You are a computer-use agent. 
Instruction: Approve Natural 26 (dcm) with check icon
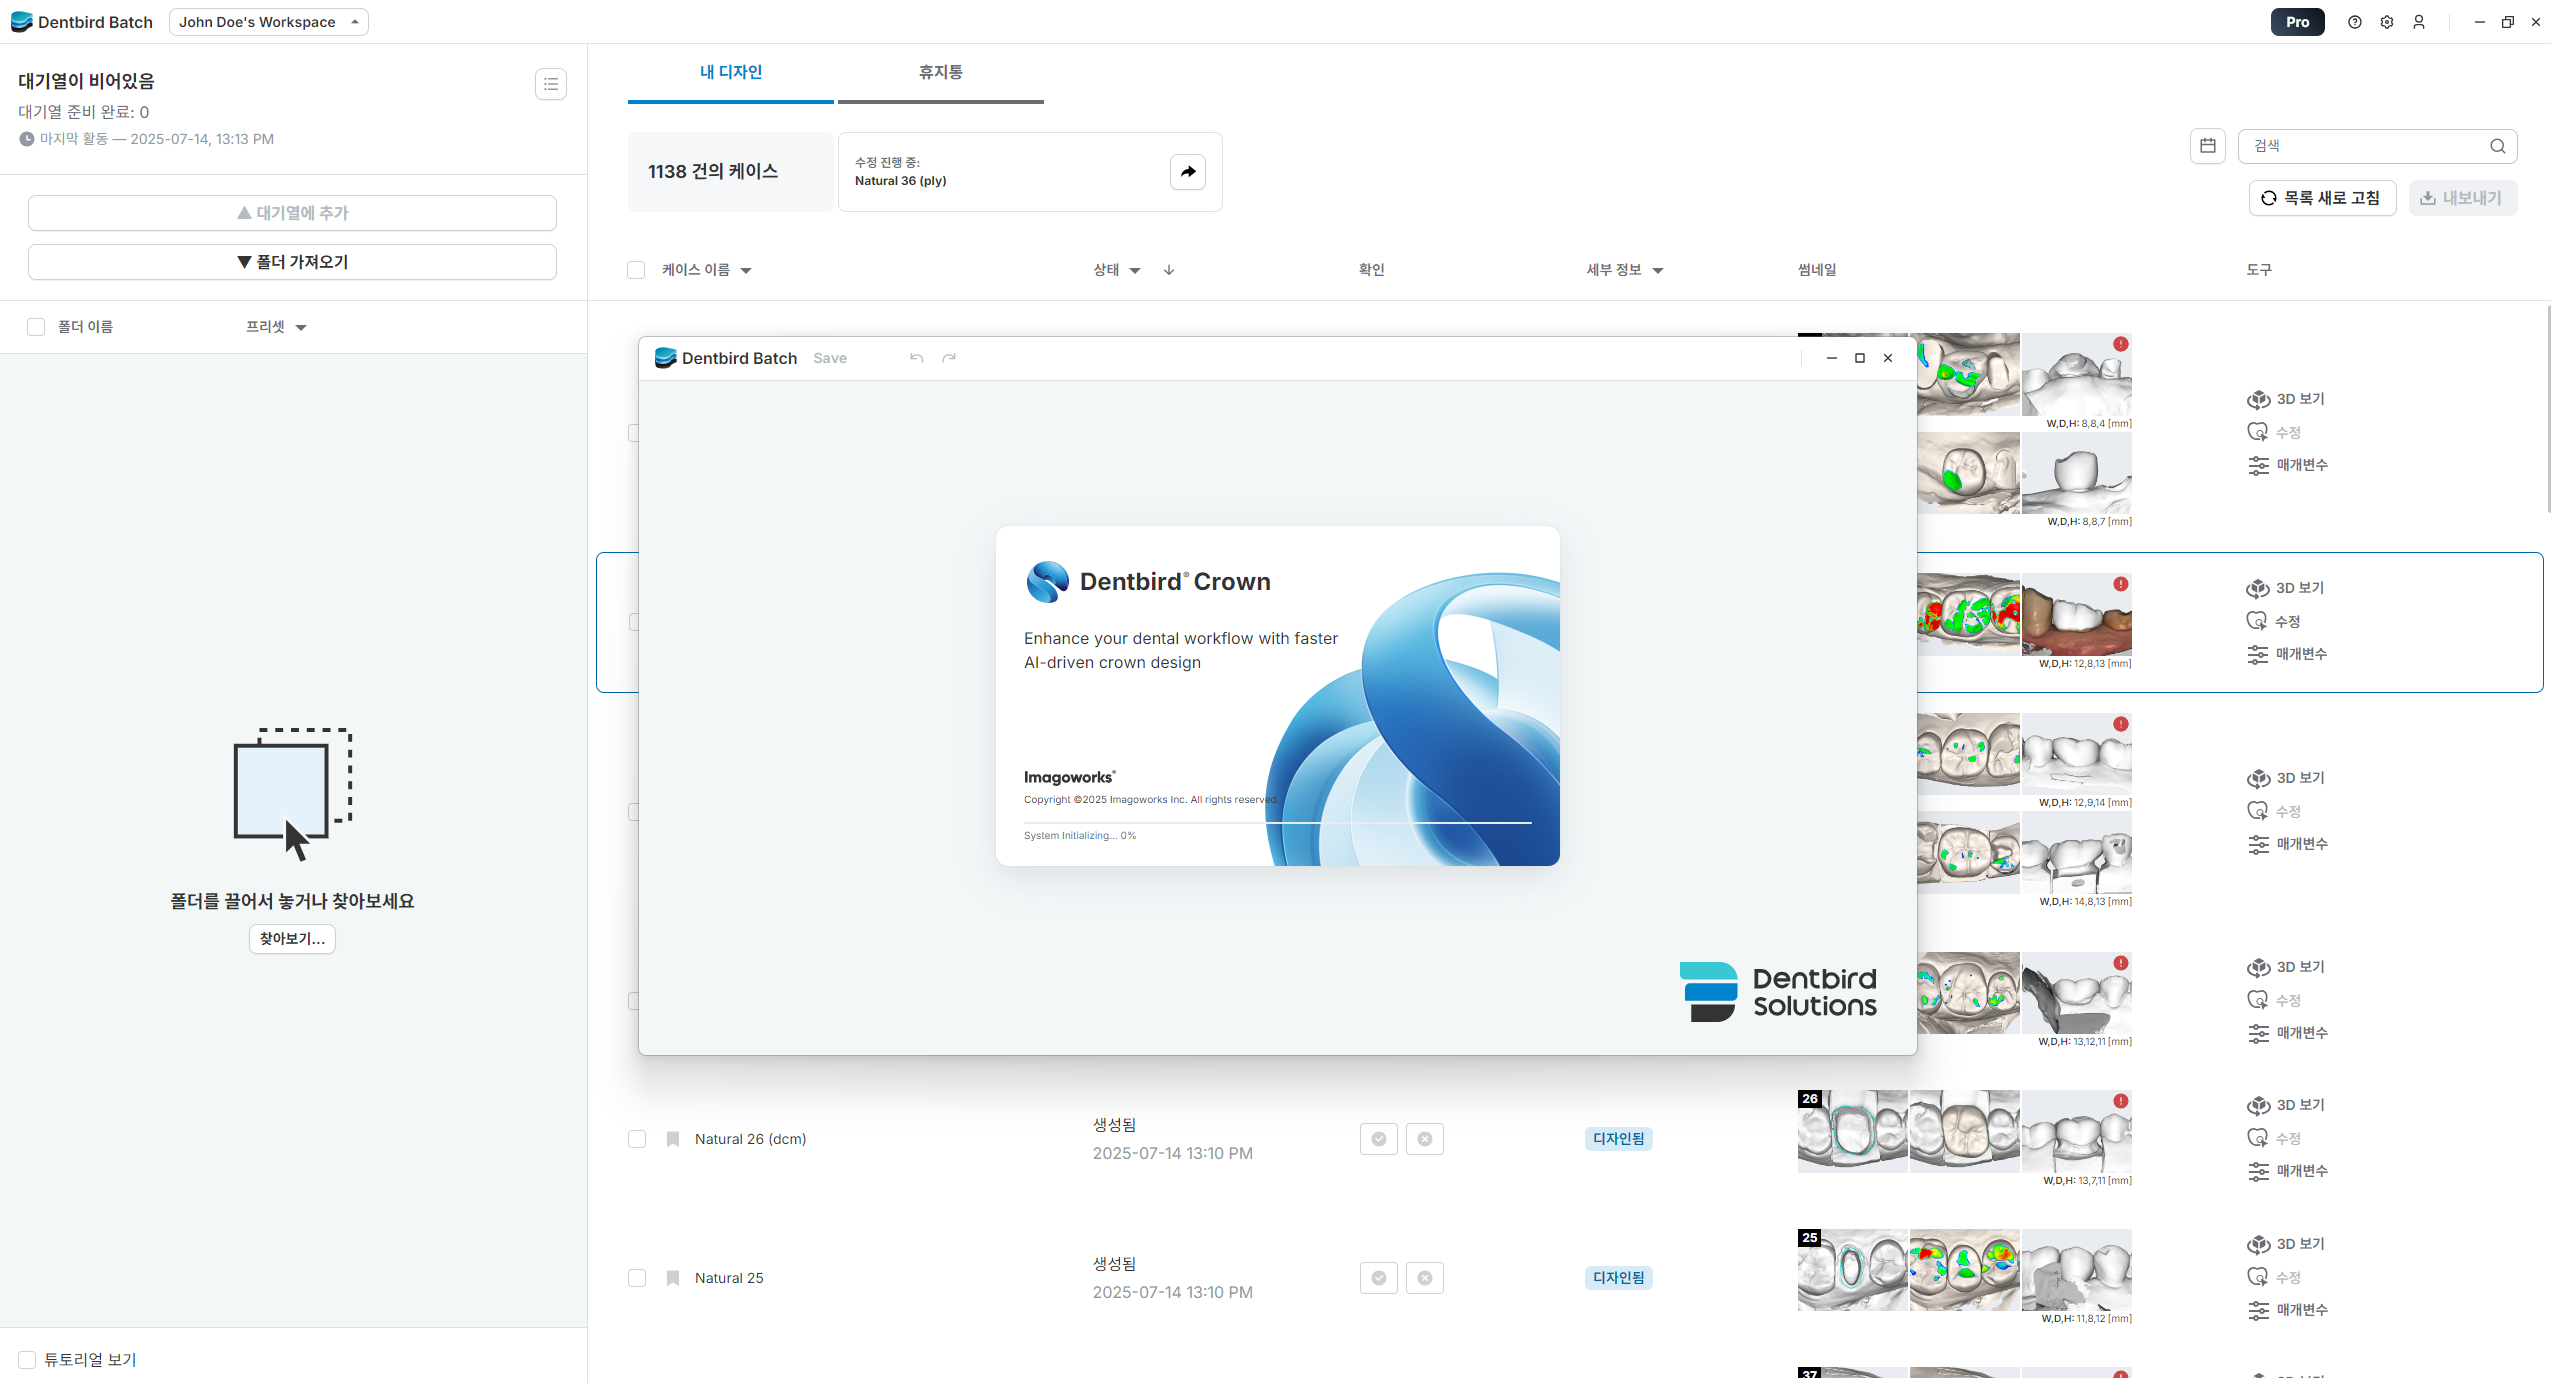pyautogui.click(x=1378, y=1139)
